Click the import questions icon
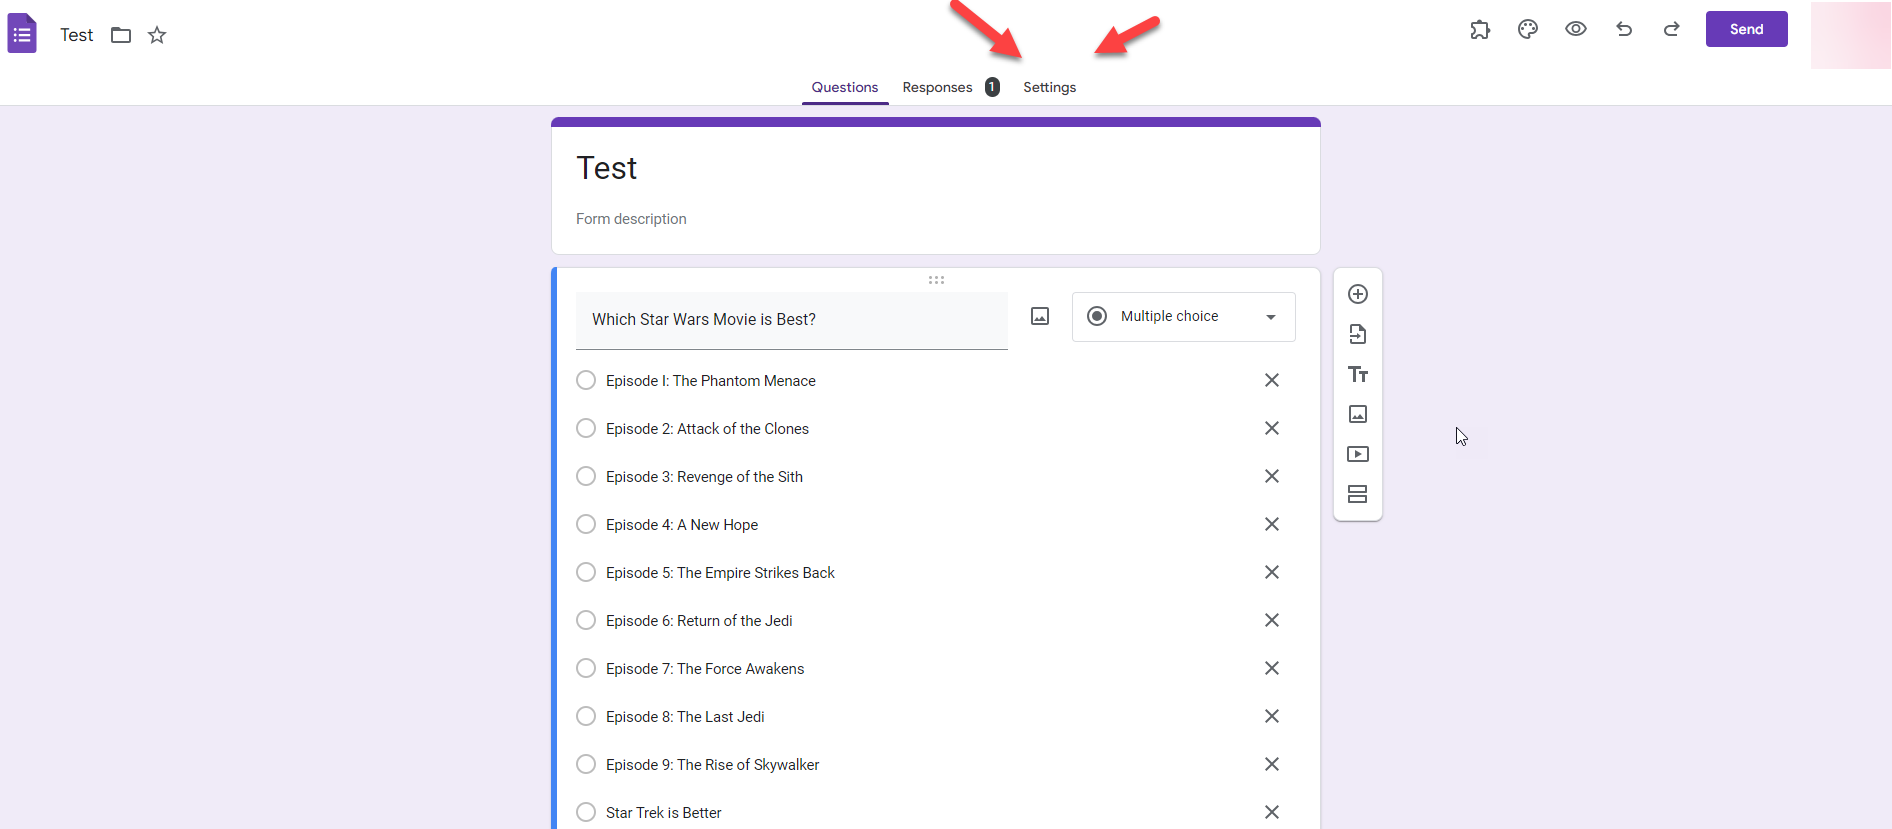The image size is (1892, 829). pos(1357,334)
